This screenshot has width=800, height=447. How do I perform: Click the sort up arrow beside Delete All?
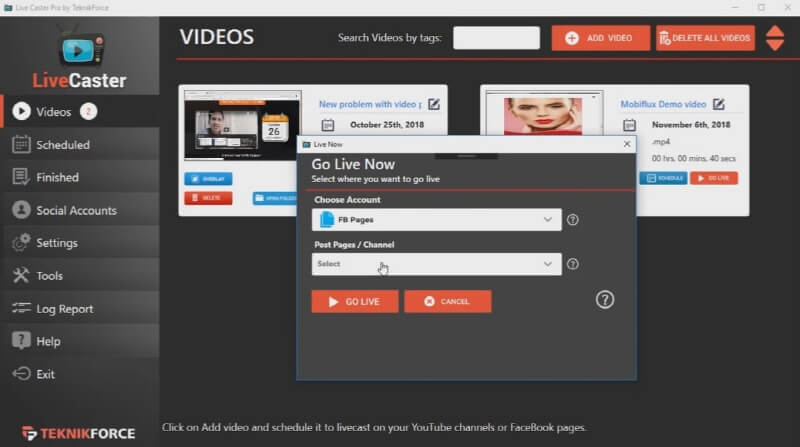pos(775,31)
